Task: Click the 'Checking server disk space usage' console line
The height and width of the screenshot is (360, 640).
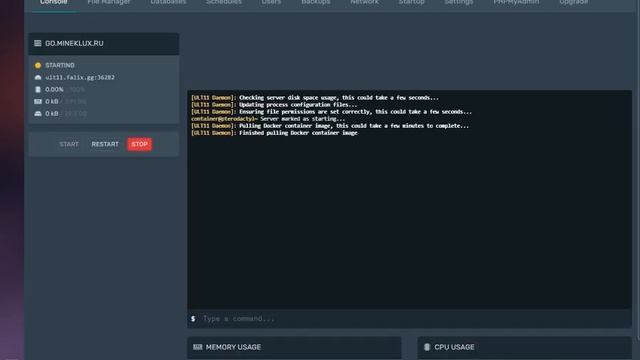Action: click(315, 98)
